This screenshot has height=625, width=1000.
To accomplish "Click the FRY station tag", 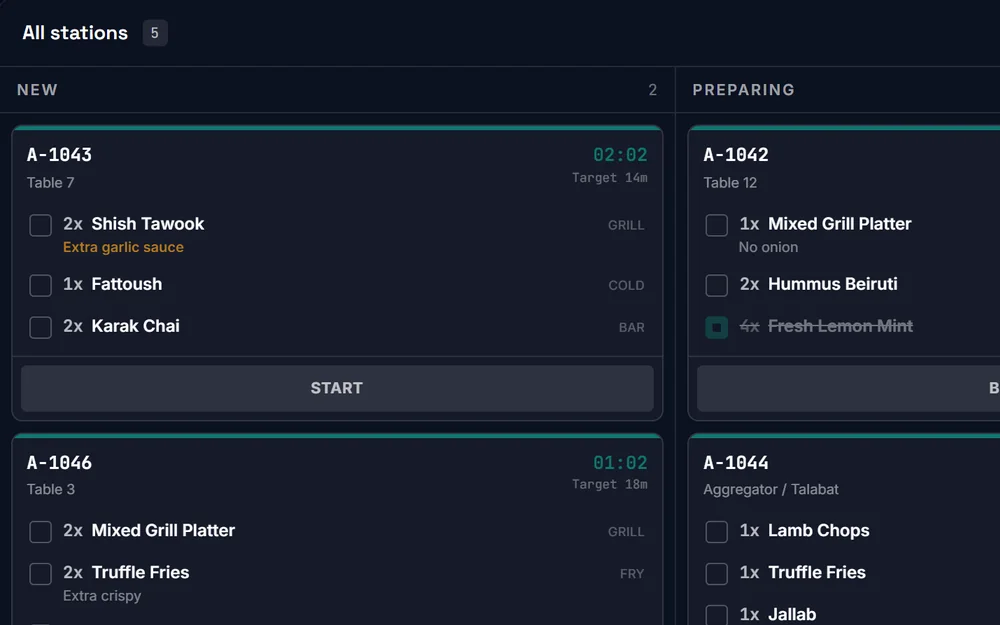I will coord(632,573).
